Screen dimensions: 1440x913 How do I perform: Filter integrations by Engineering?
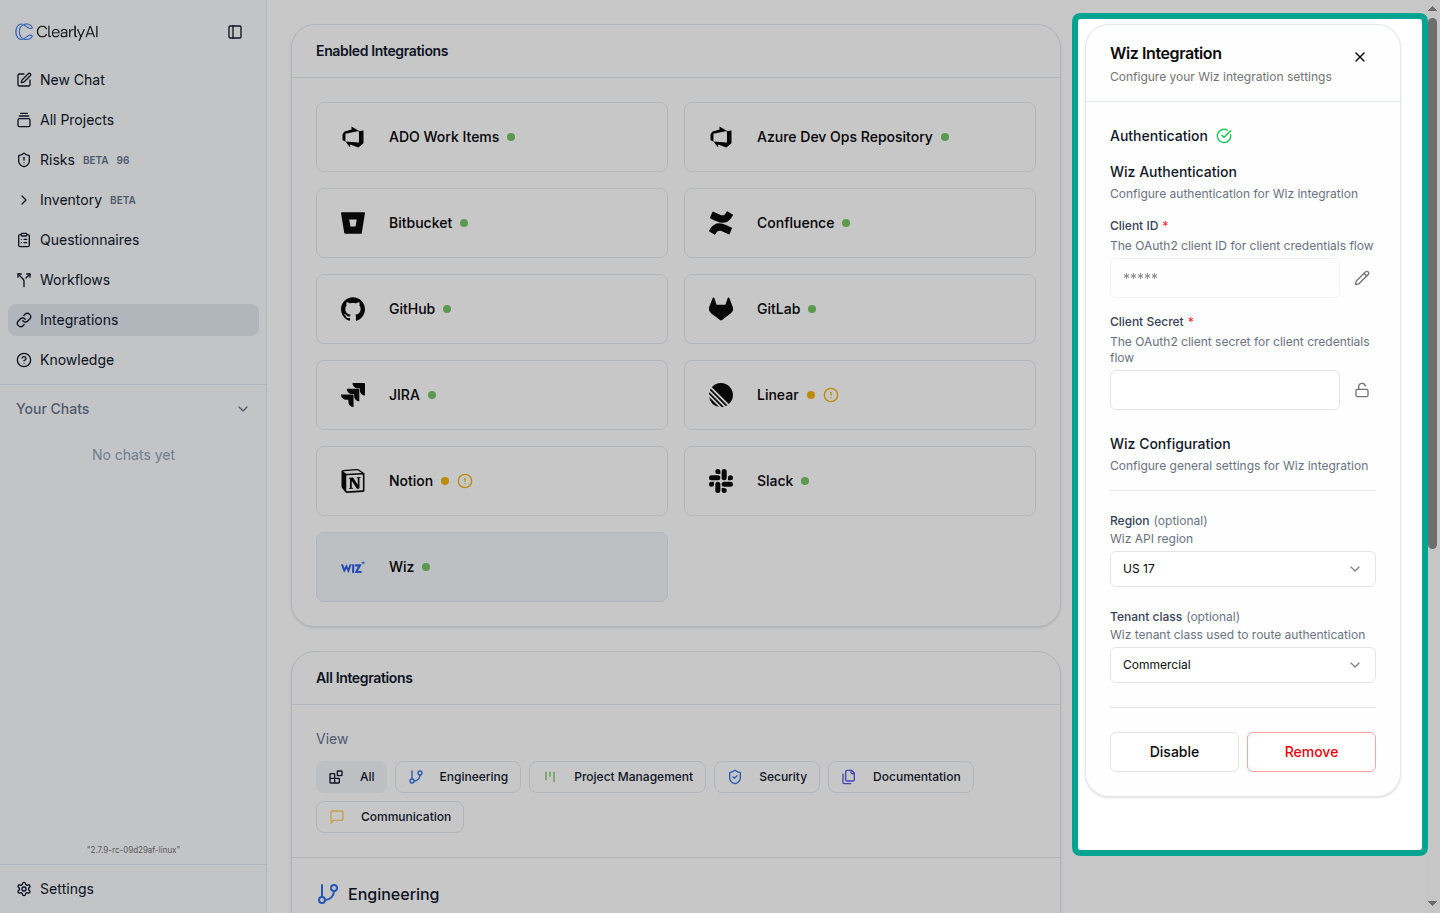pos(458,777)
